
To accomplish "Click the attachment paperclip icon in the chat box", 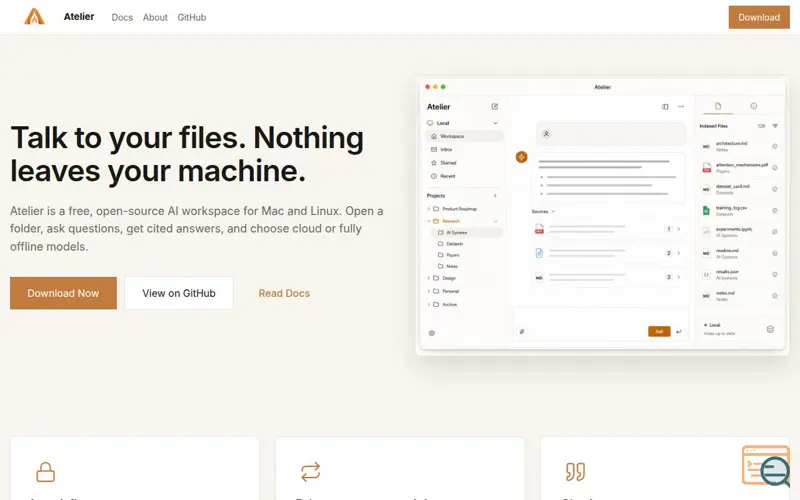I will pos(522,332).
